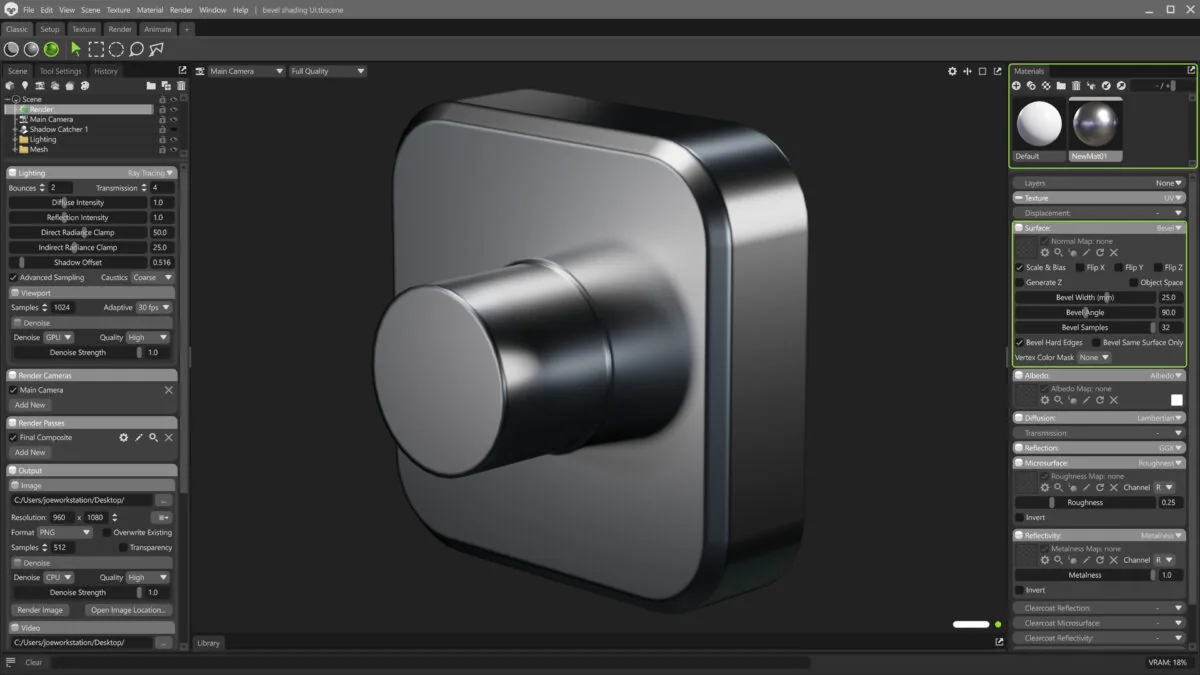Enable Bevel Same Surface Only
Screen dimensions: 1200x675
click(x=1096, y=343)
